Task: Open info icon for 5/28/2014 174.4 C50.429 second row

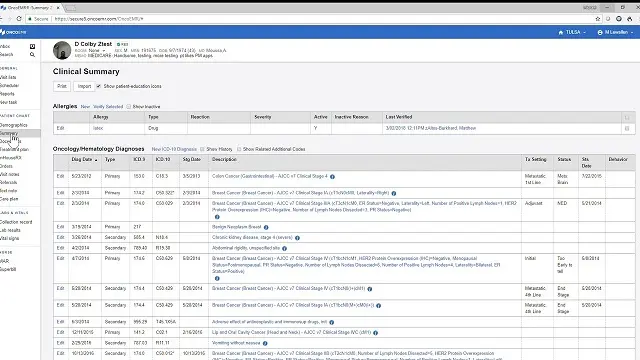Action: click(378, 305)
